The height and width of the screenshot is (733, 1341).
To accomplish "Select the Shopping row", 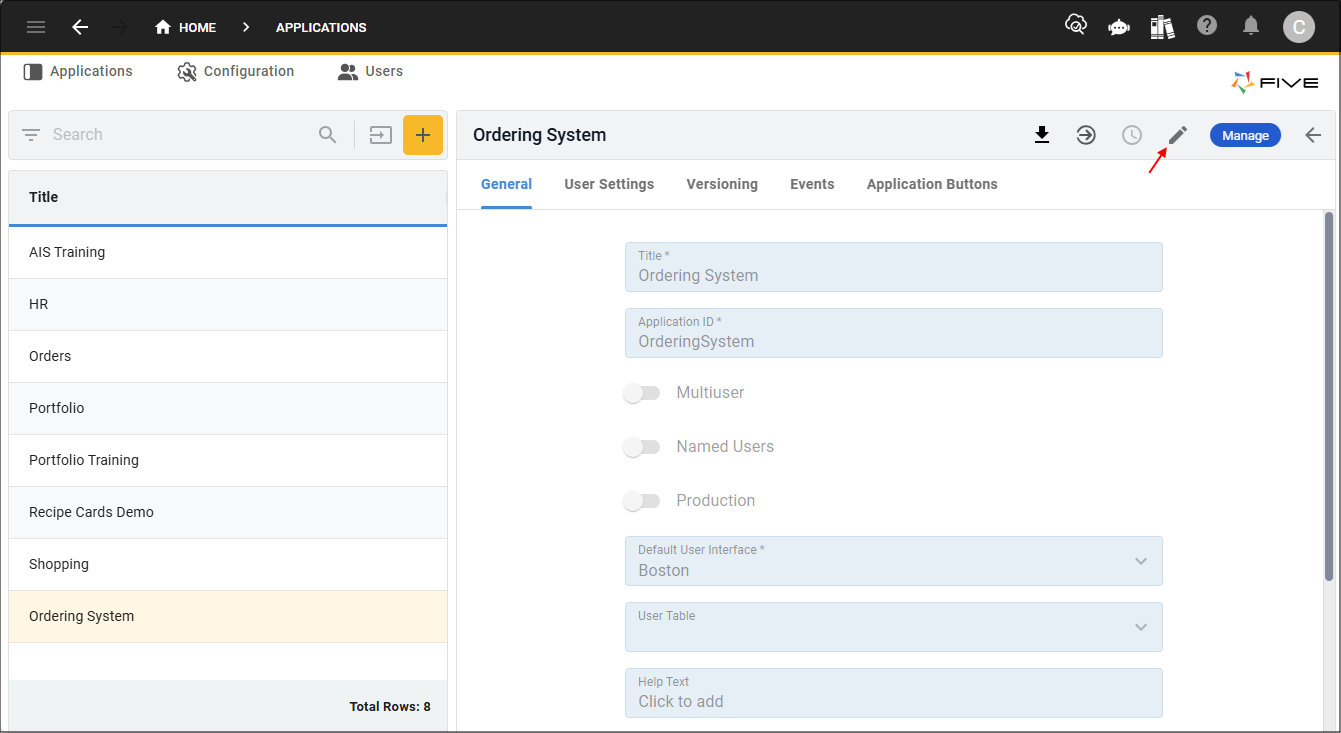I will (x=228, y=565).
